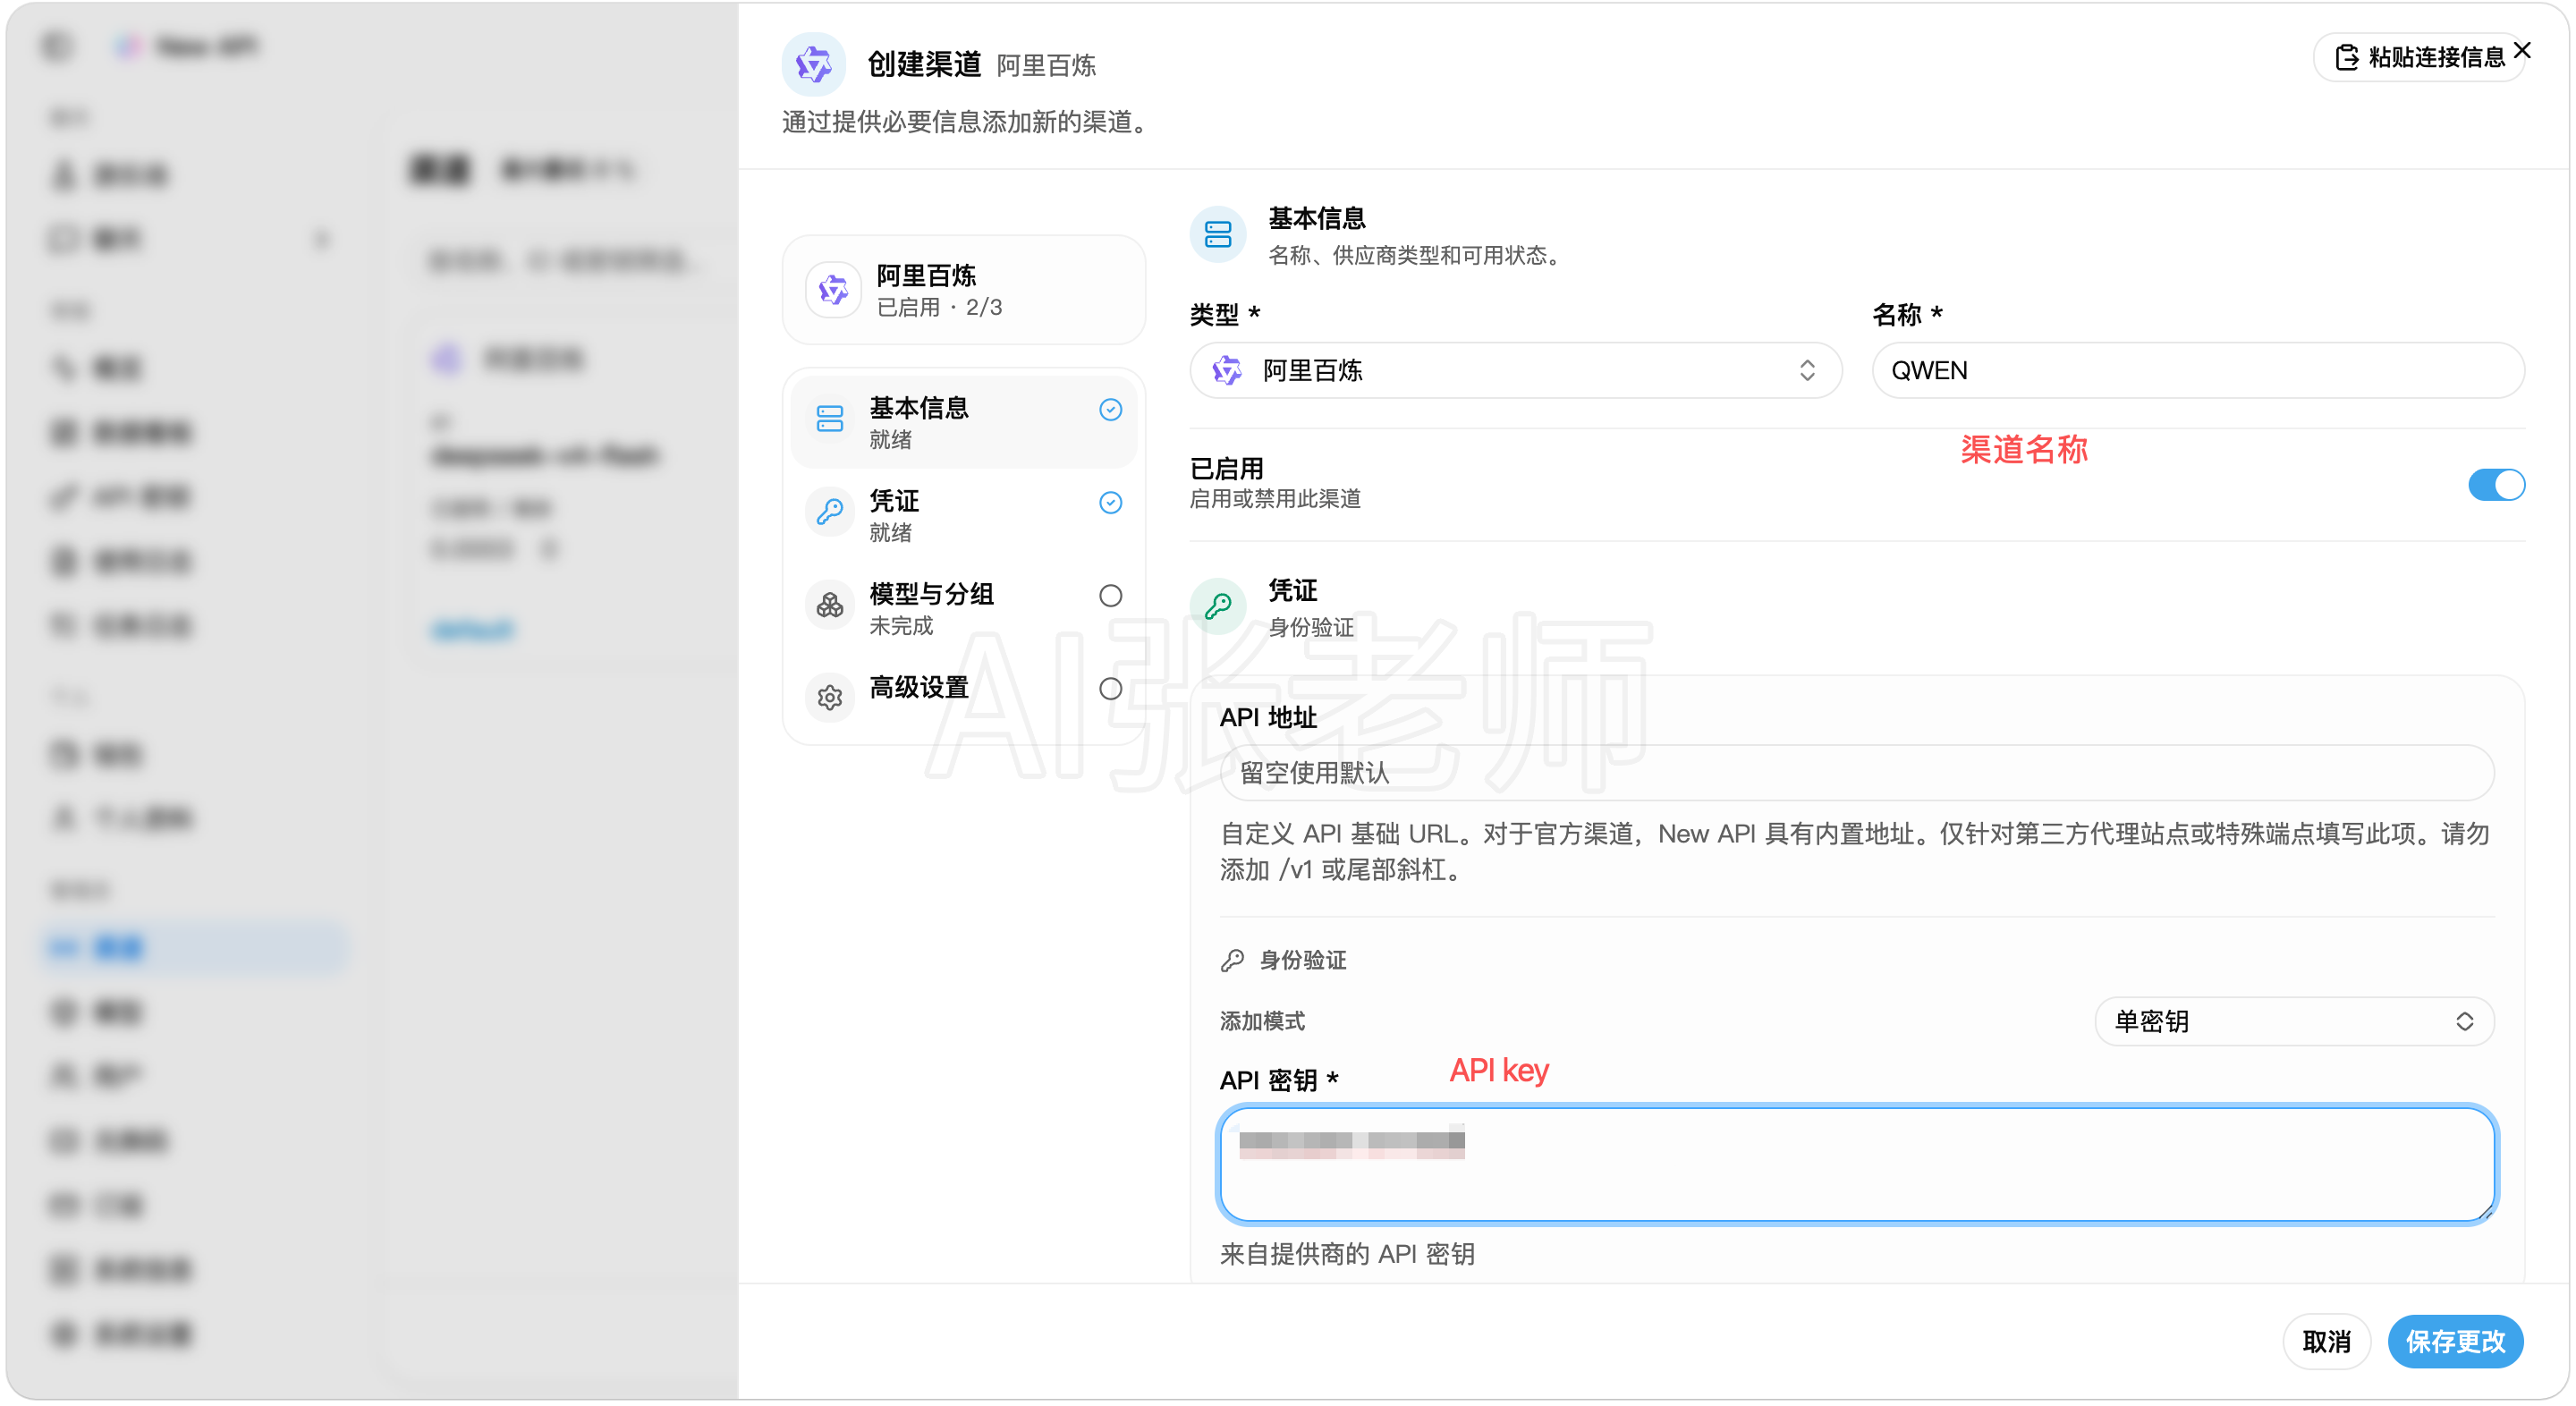Click the 粘贴连接信息 button

click(2418, 58)
